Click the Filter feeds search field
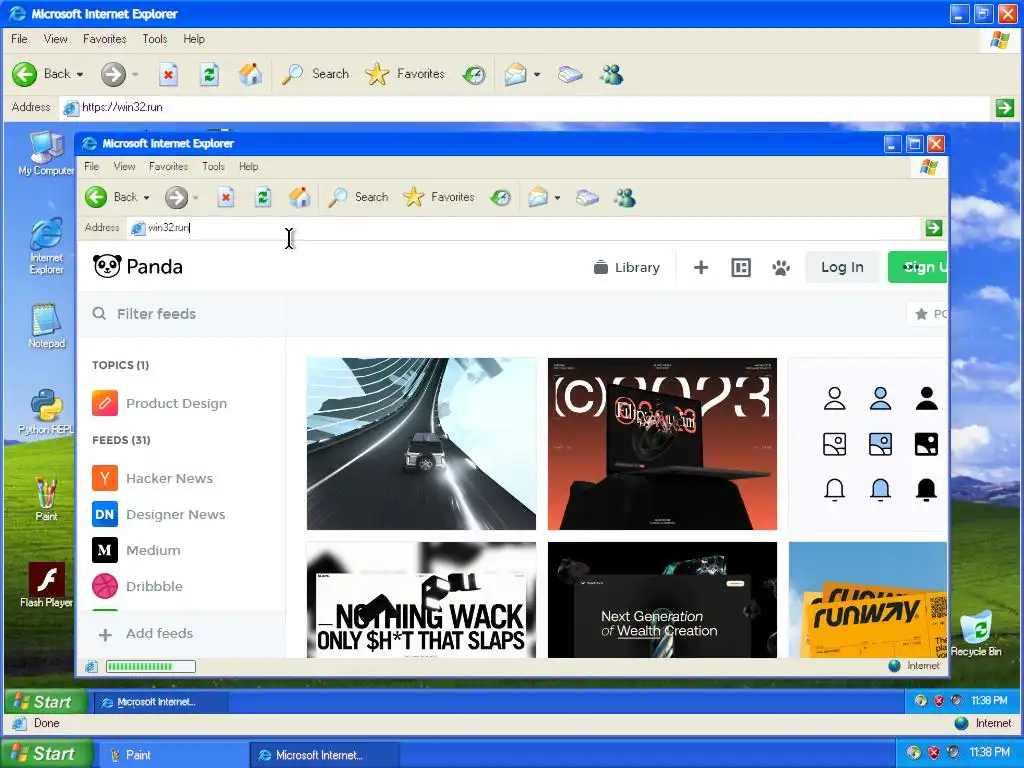 (x=182, y=314)
